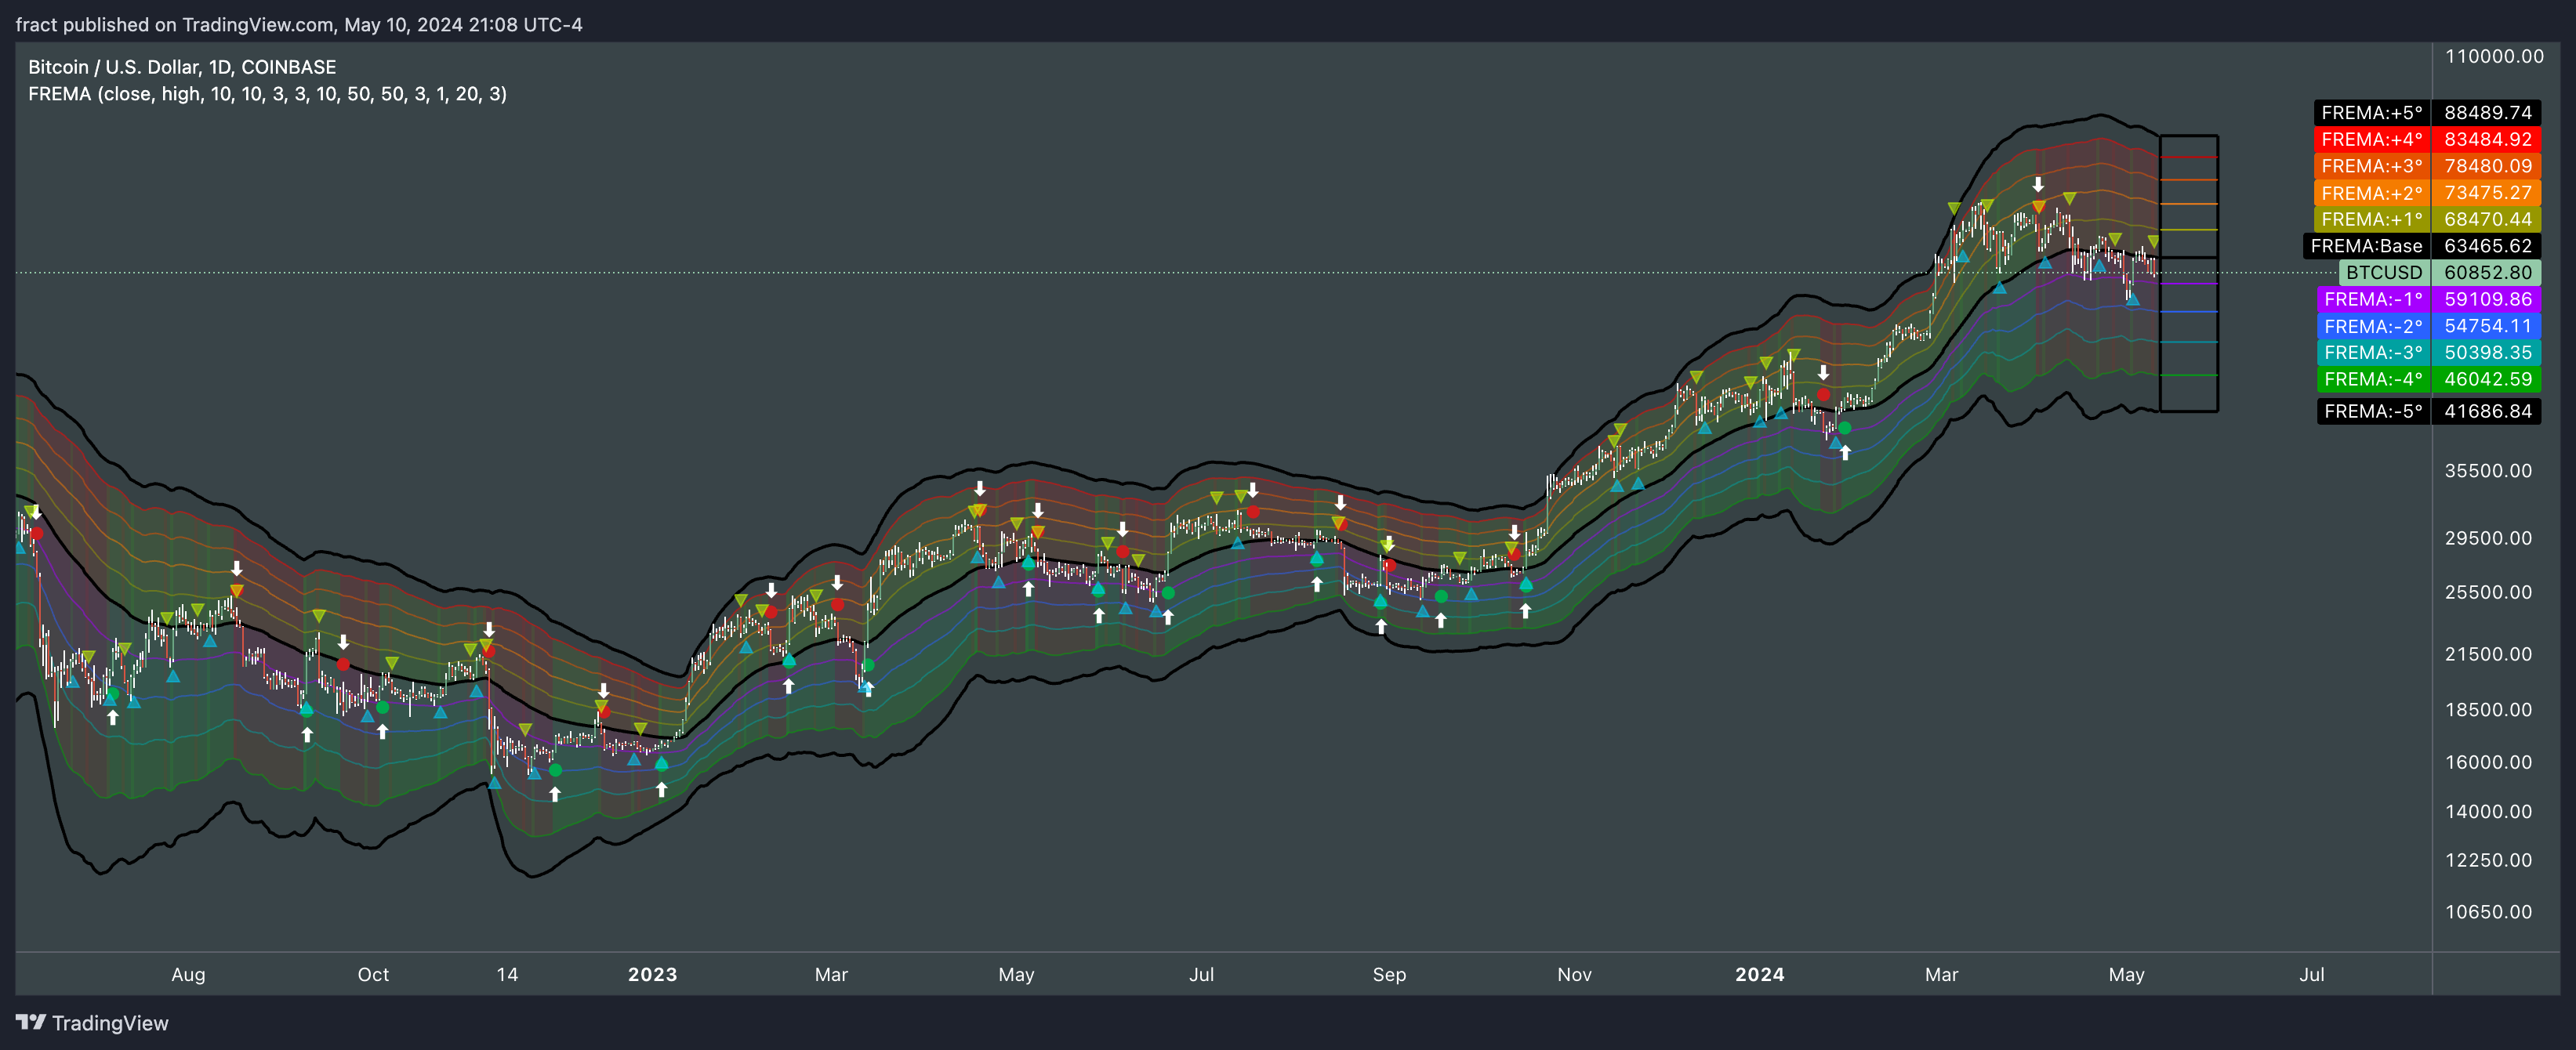Viewport: 2576px width, 1050px height.
Task: Click the 18500.00 price axis tick
Action: [x=2488, y=710]
